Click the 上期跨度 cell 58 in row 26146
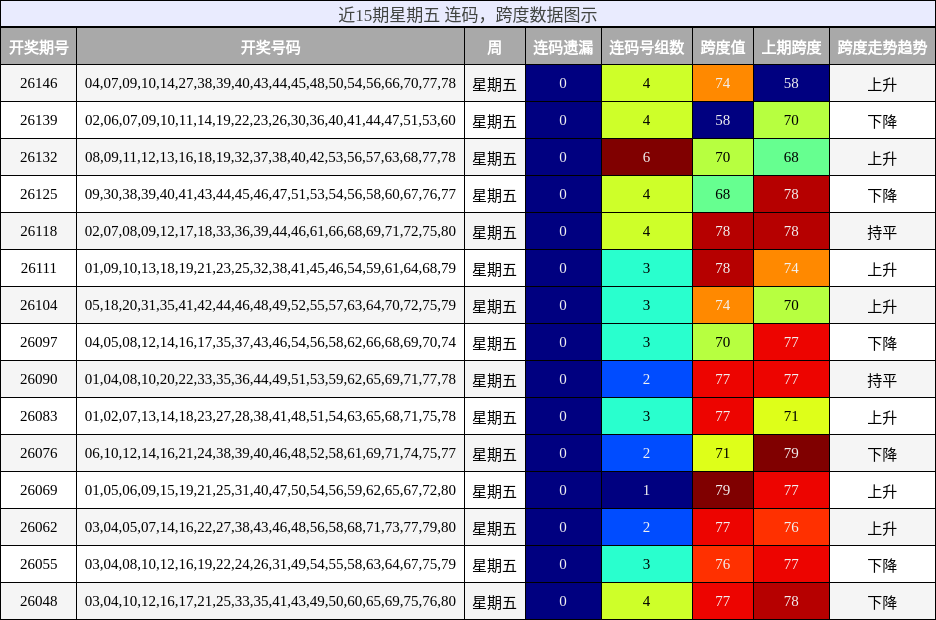Screen dimensions: 936x620 click(x=791, y=83)
